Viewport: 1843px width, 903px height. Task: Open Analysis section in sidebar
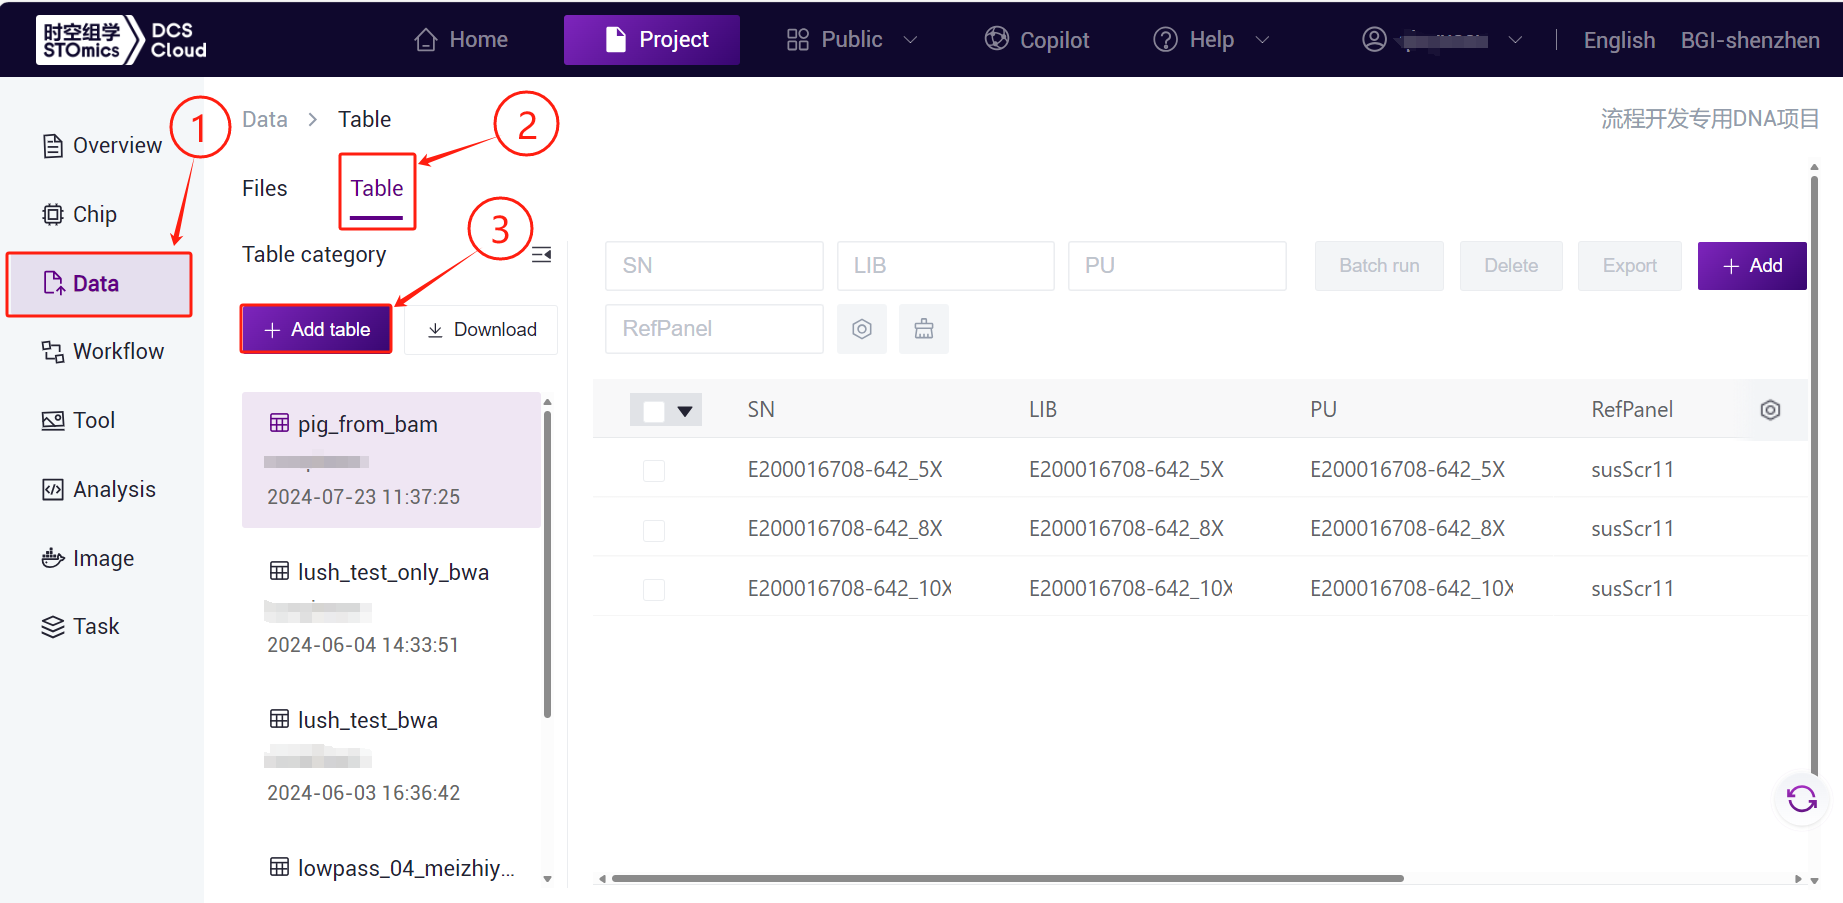click(x=98, y=490)
